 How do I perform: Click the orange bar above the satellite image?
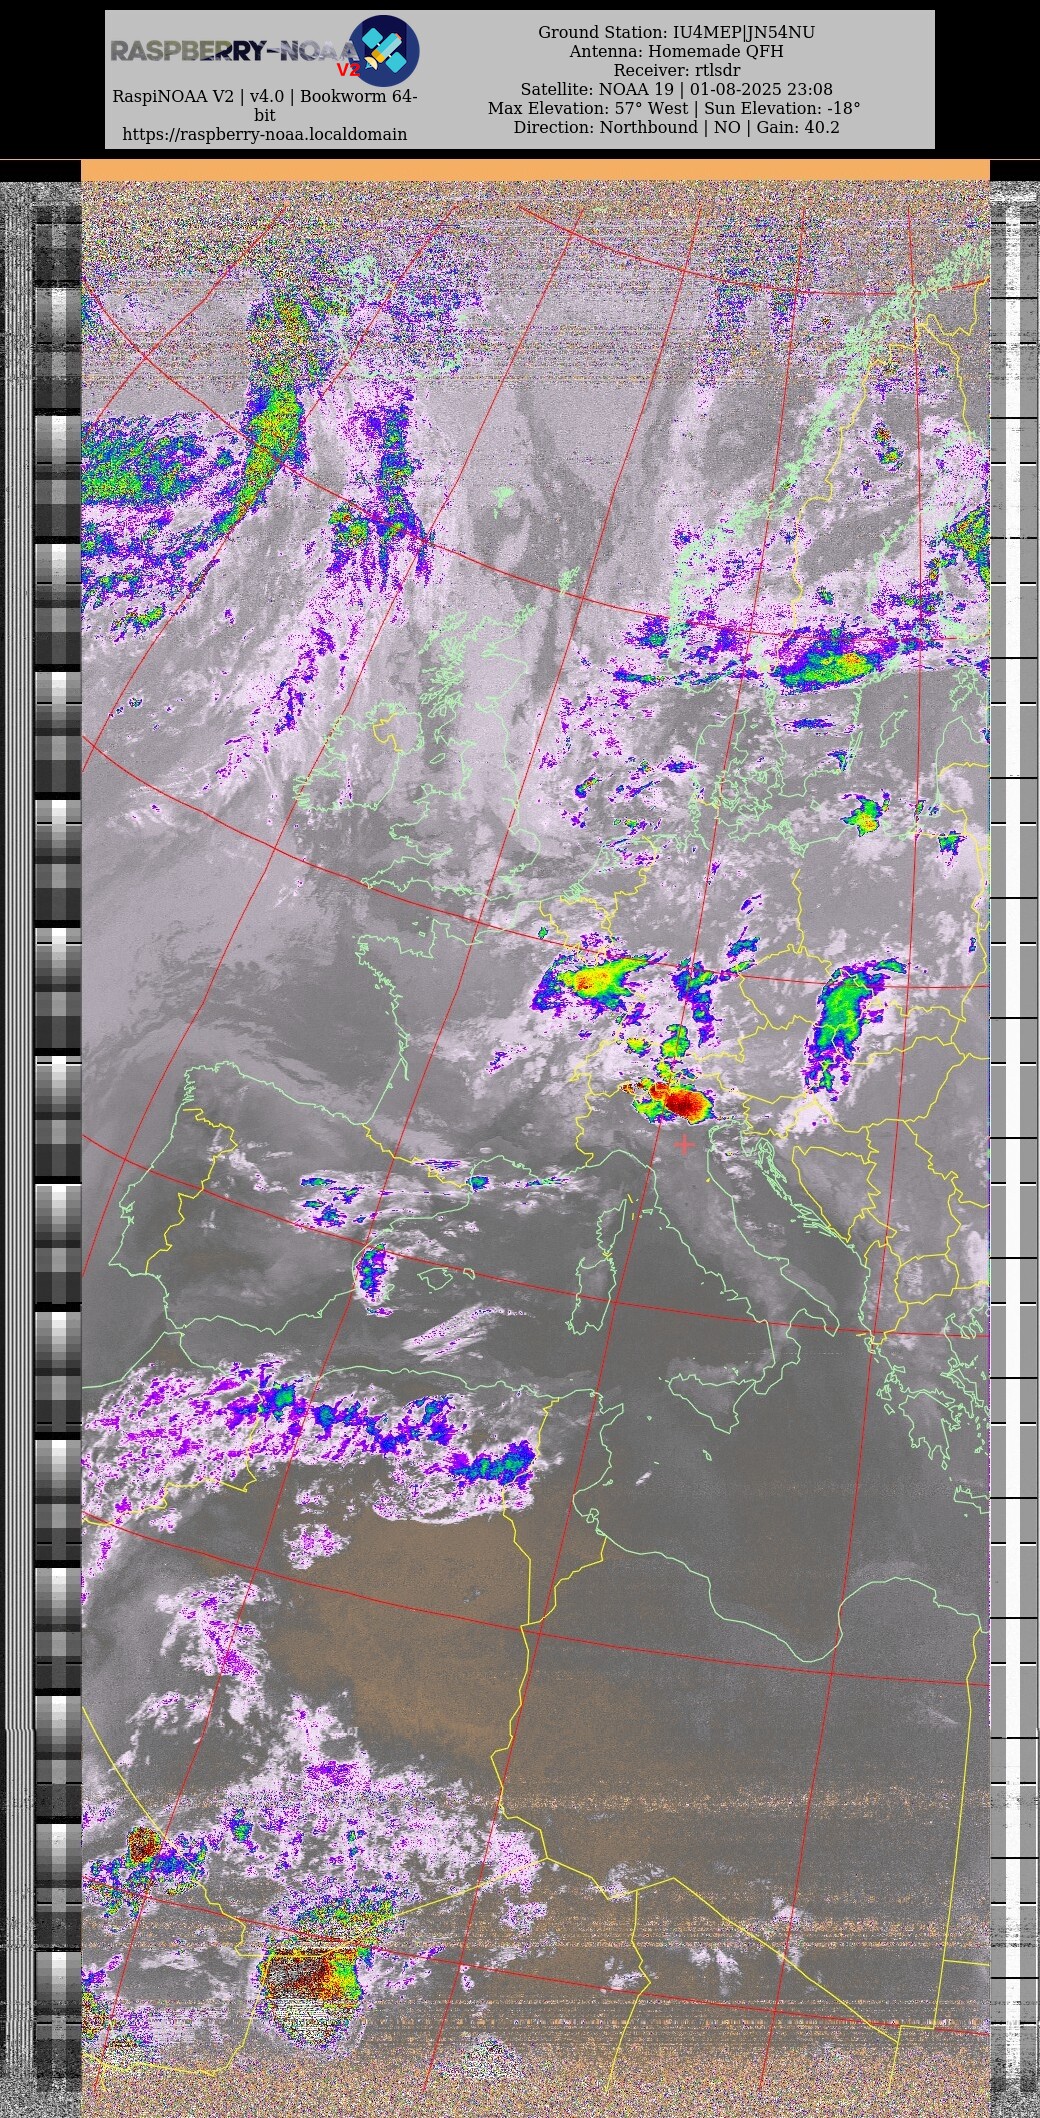click(535, 170)
